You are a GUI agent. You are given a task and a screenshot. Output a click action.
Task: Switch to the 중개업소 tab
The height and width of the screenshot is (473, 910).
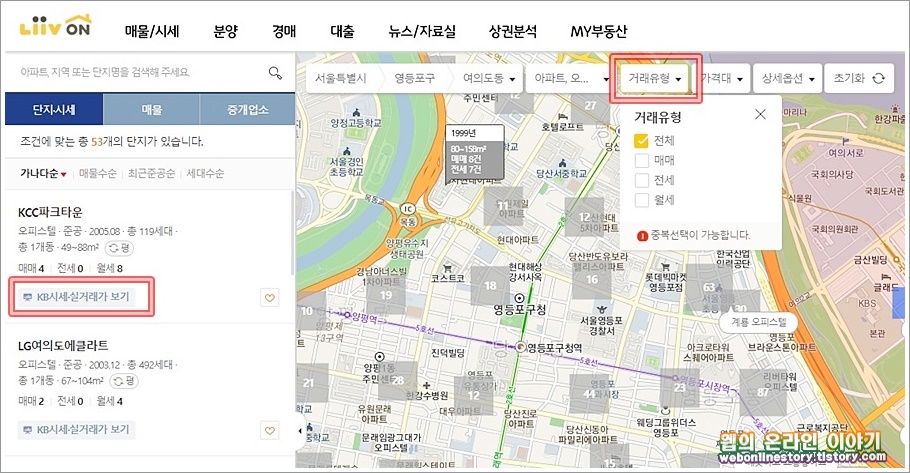248,109
